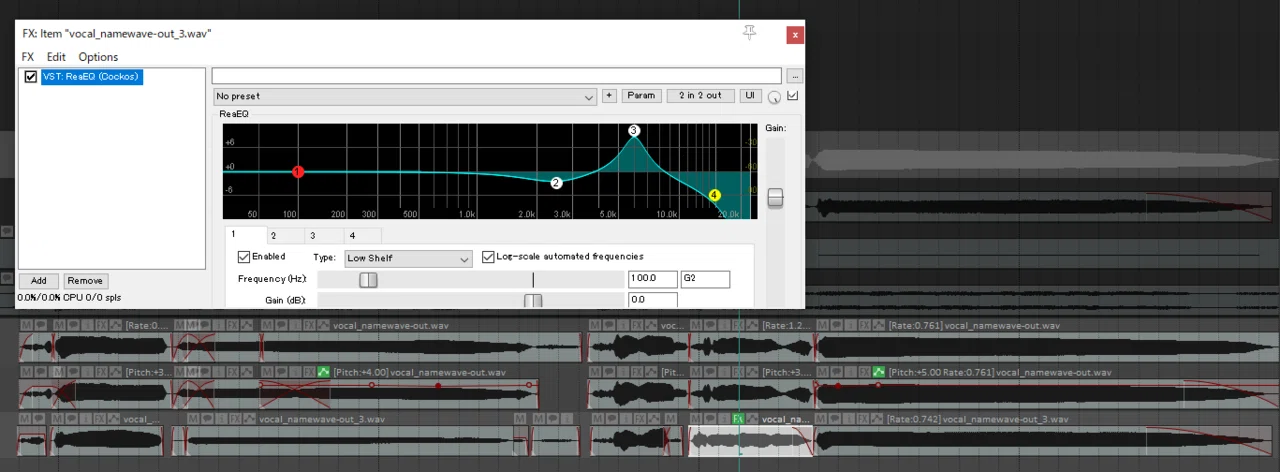Open notes icon on Rate:0.742 item
This screenshot has height=472, width=1280.
835,419
